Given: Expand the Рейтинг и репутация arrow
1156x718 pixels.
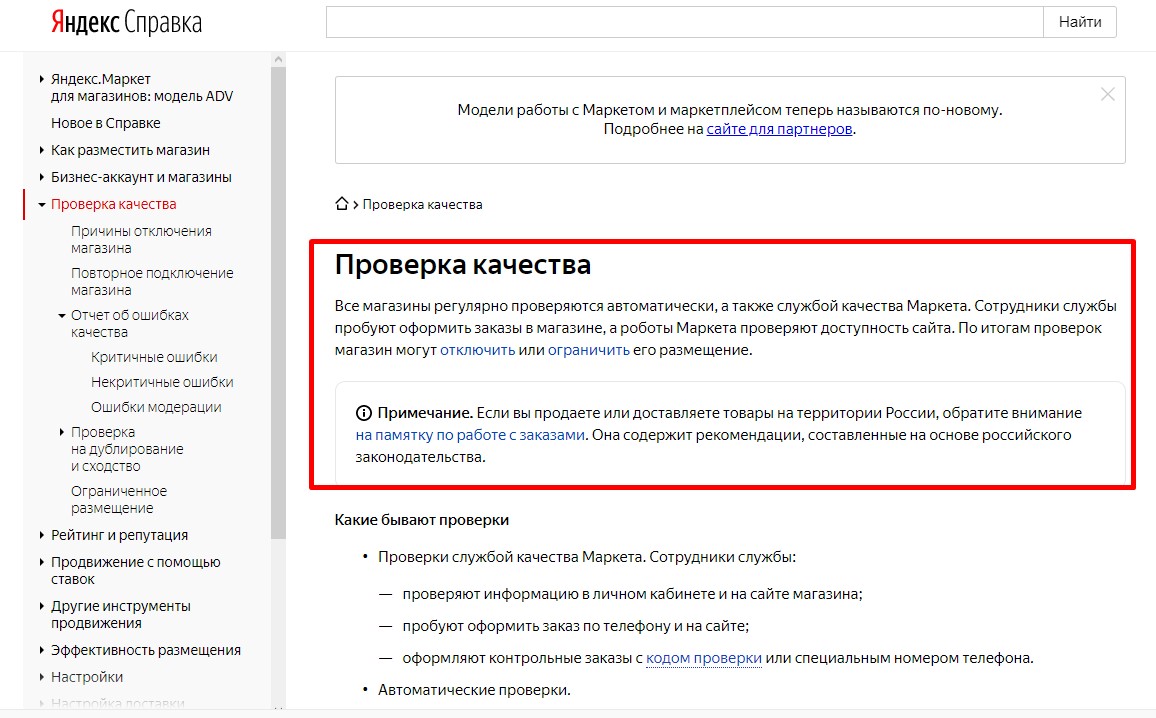Looking at the screenshot, I should pyautogui.click(x=41, y=535).
